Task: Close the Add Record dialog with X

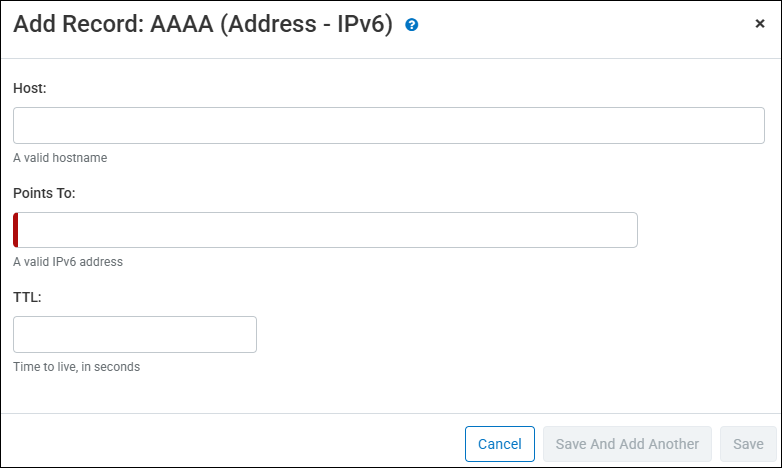Action: click(760, 24)
